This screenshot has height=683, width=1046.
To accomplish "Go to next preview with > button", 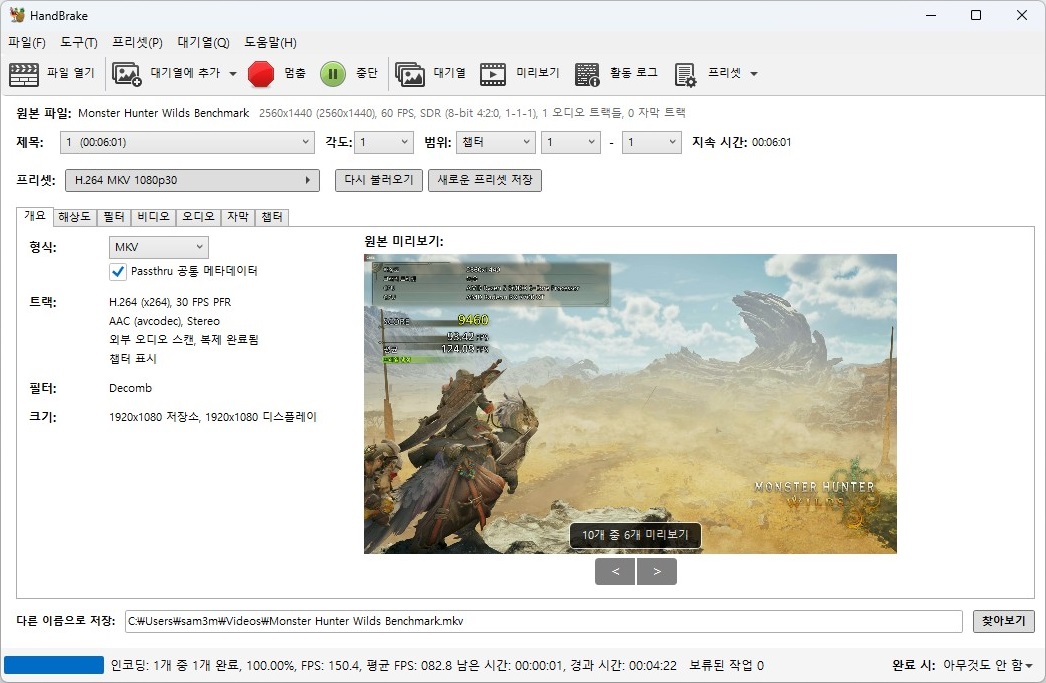I will click(x=656, y=572).
